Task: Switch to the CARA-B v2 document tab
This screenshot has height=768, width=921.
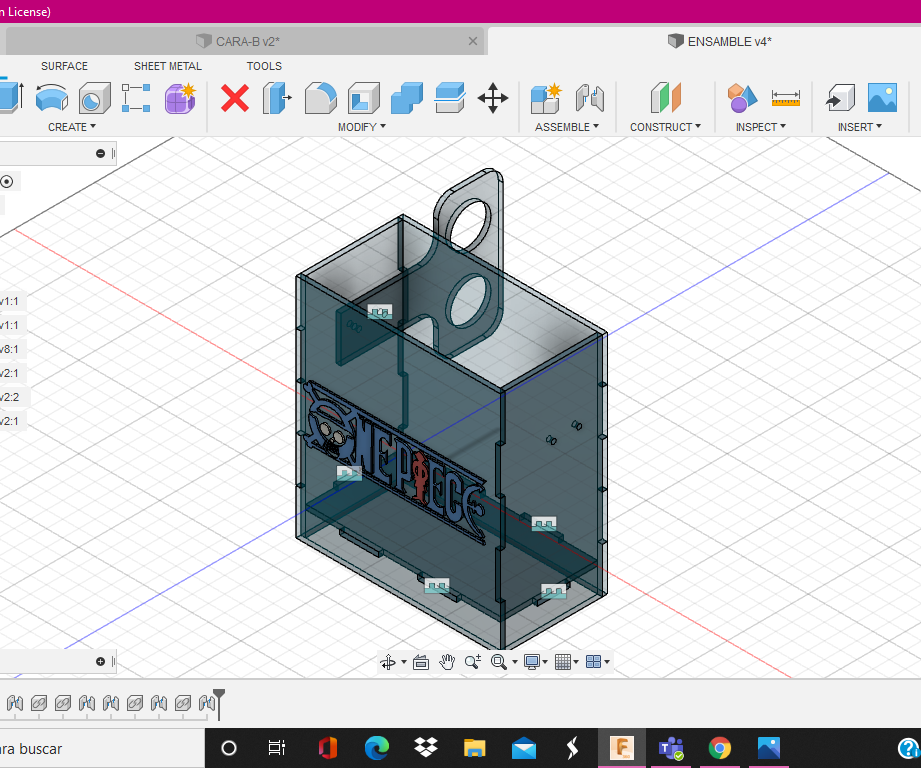Action: pyautogui.click(x=247, y=41)
